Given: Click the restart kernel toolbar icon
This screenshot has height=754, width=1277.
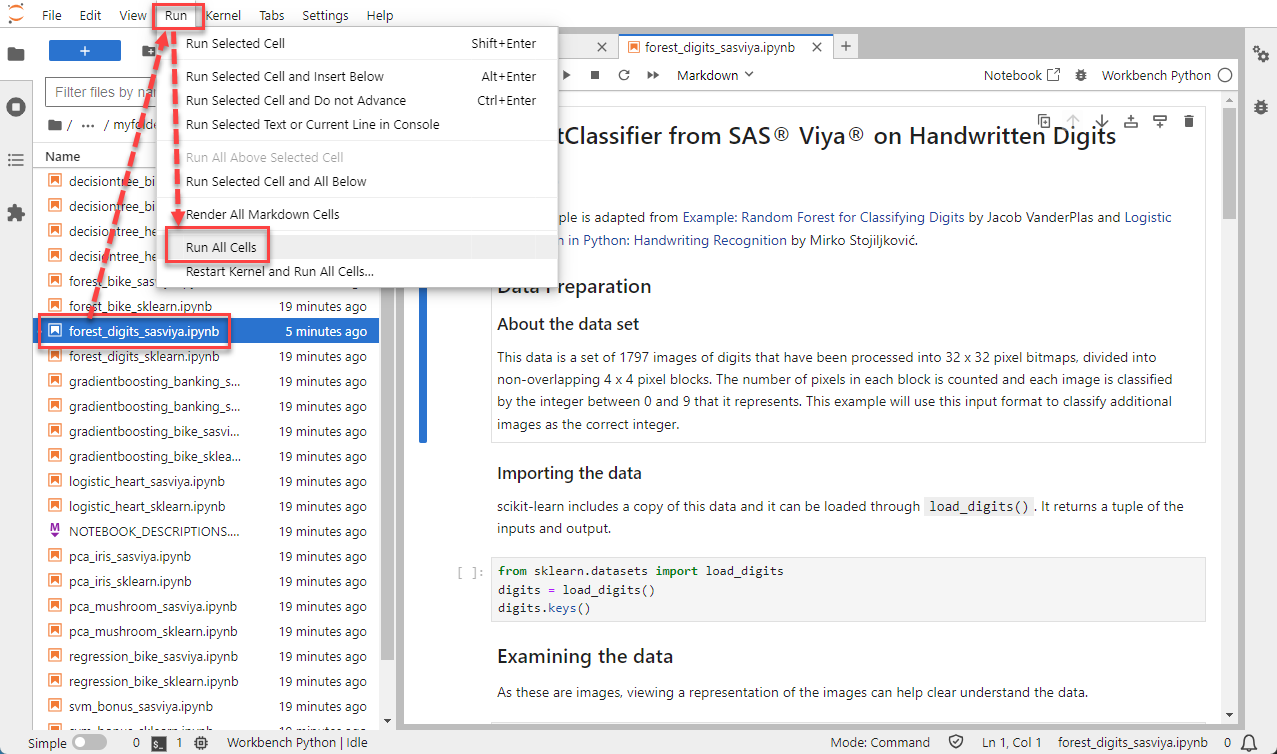Looking at the screenshot, I should coord(624,75).
